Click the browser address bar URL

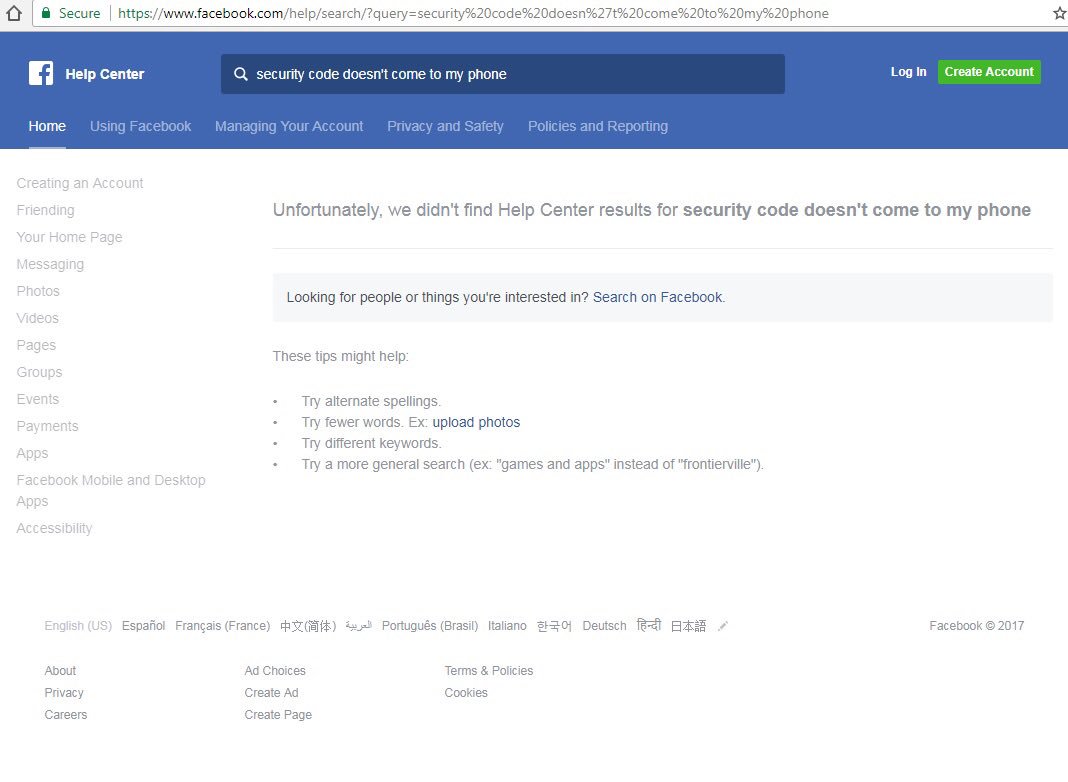click(473, 13)
